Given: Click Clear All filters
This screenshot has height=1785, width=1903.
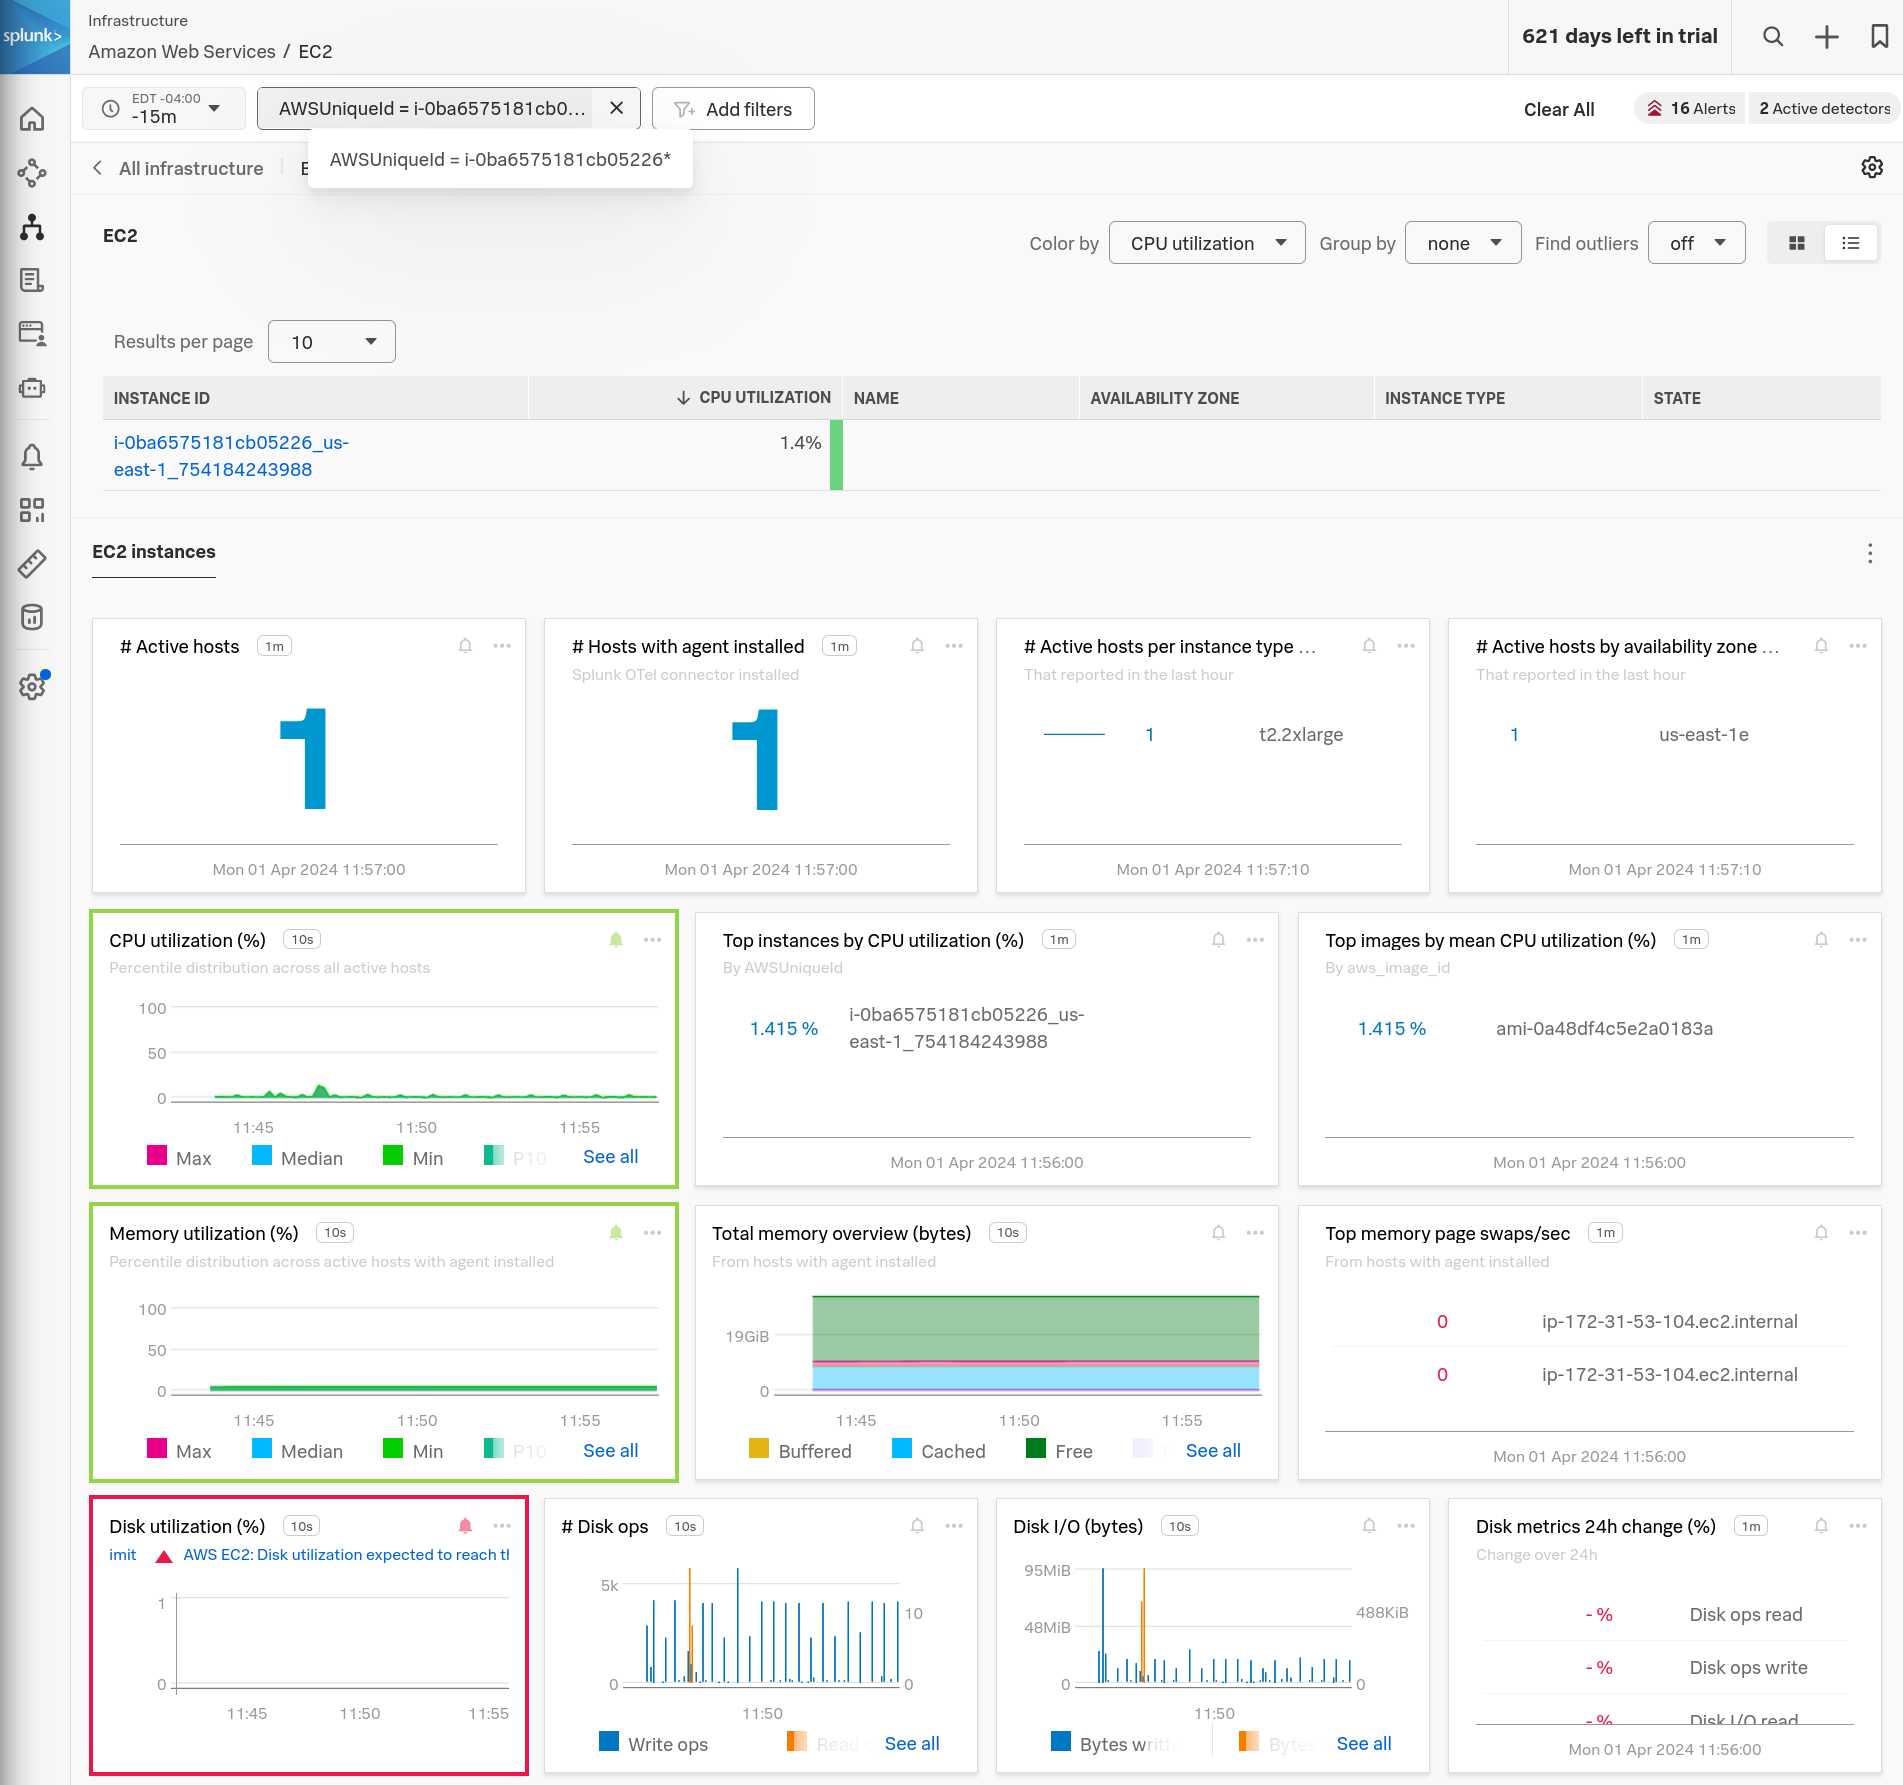Looking at the screenshot, I should click(1559, 109).
